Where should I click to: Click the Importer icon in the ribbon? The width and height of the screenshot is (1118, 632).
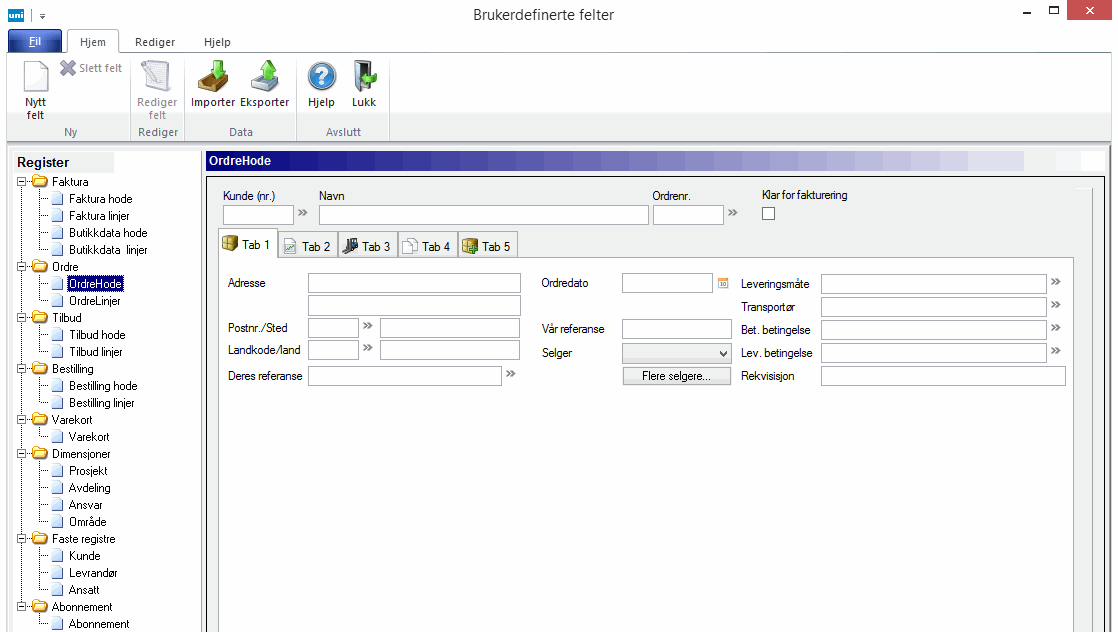[x=212, y=77]
